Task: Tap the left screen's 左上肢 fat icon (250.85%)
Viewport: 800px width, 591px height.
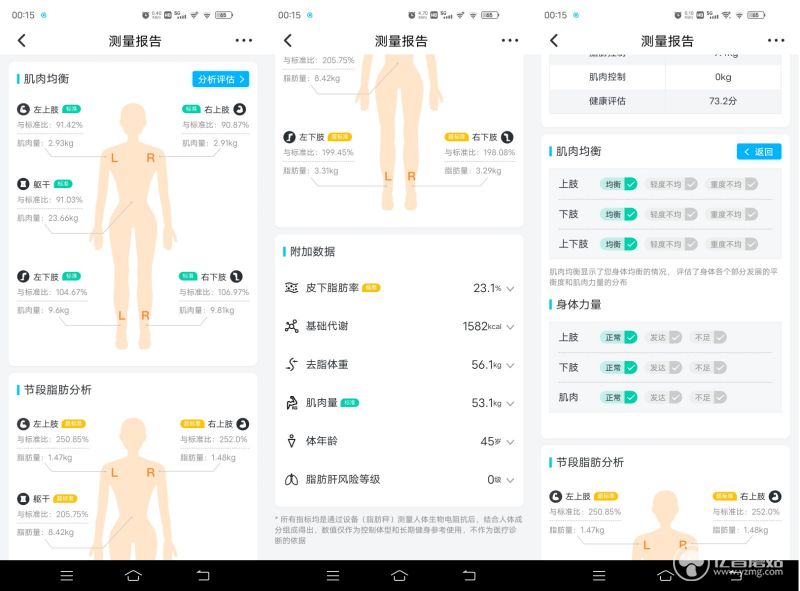Action: tap(23, 424)
